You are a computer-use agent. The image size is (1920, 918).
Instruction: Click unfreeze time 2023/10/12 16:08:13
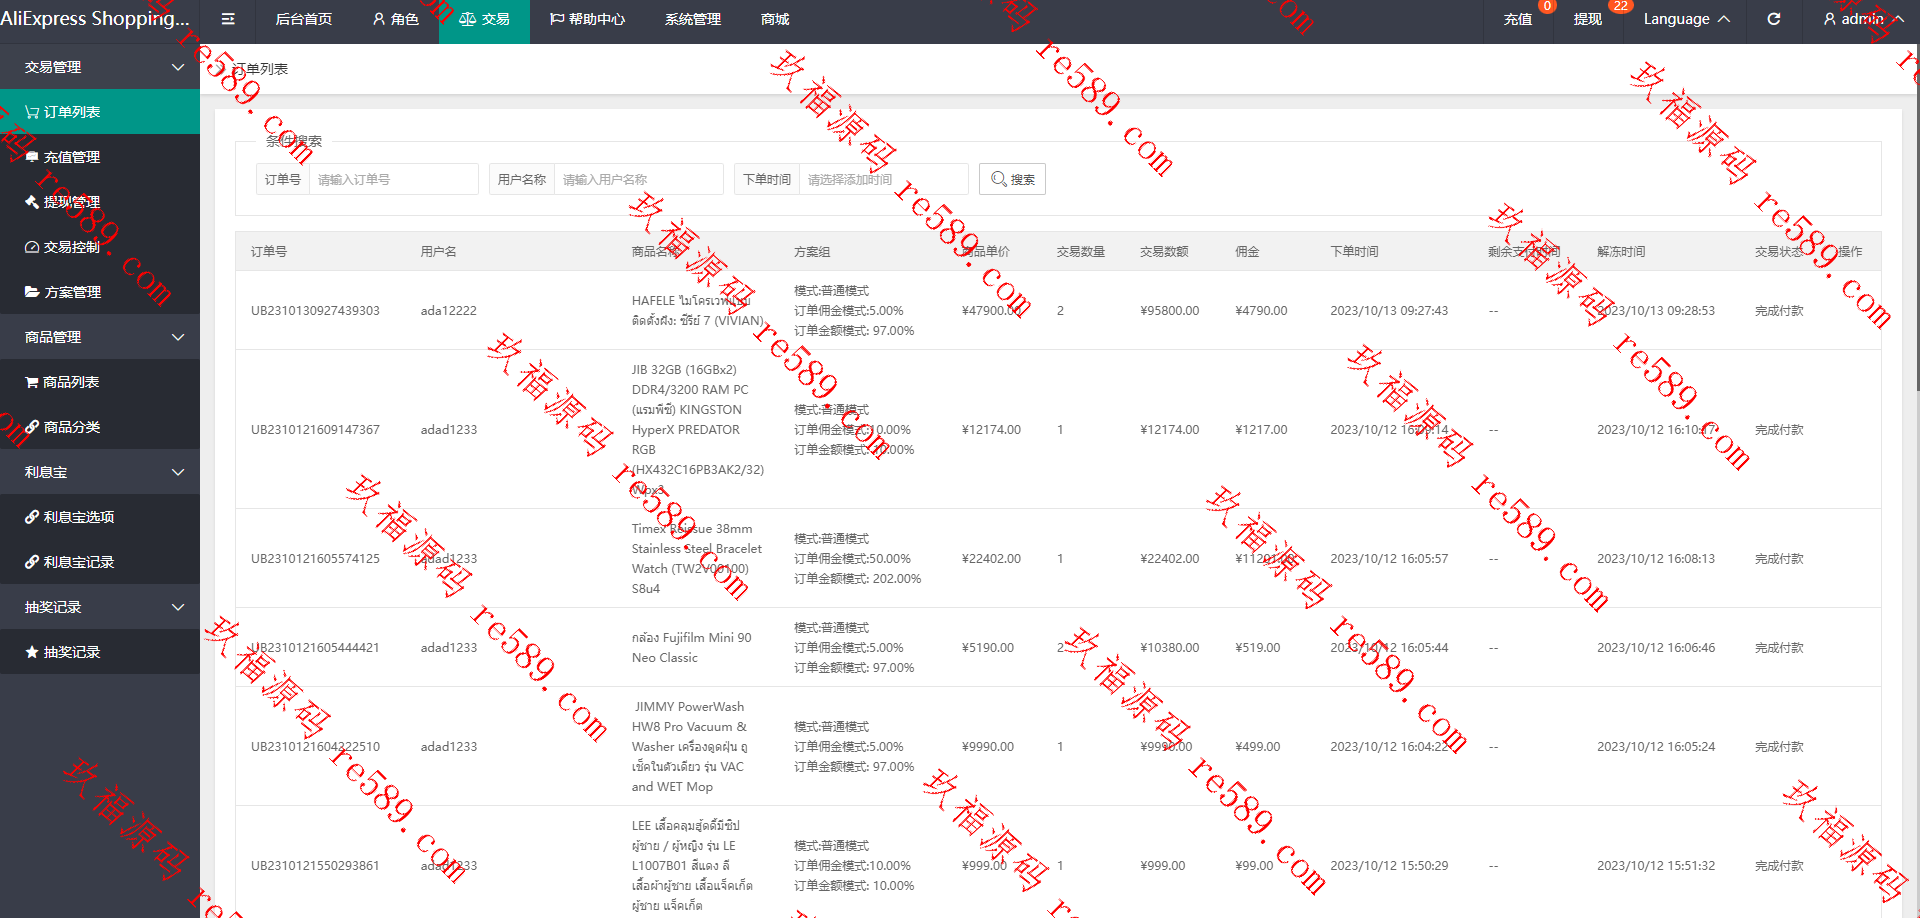(x=1656, y=559)
